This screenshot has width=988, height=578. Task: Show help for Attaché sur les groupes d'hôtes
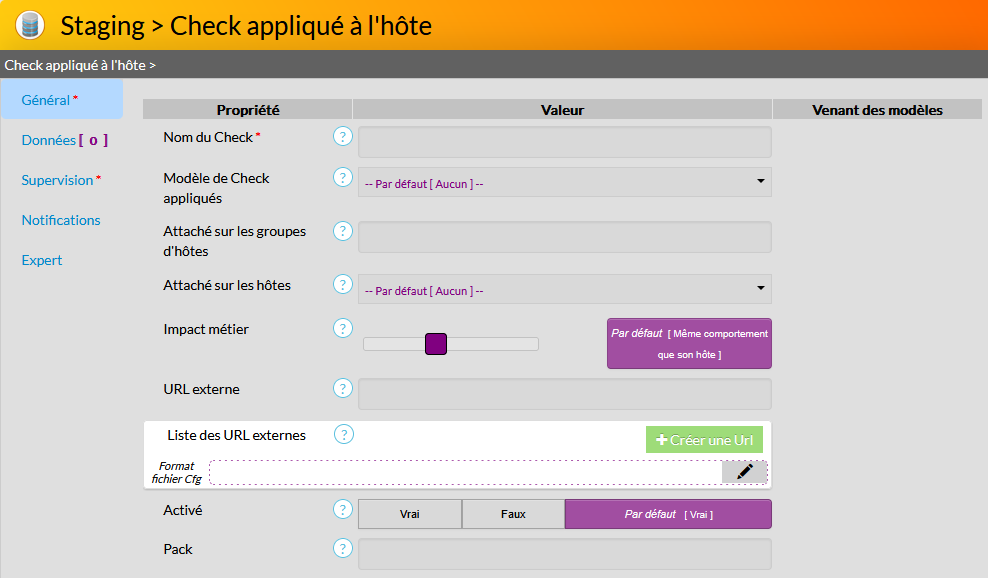click(x=343, y=231)
